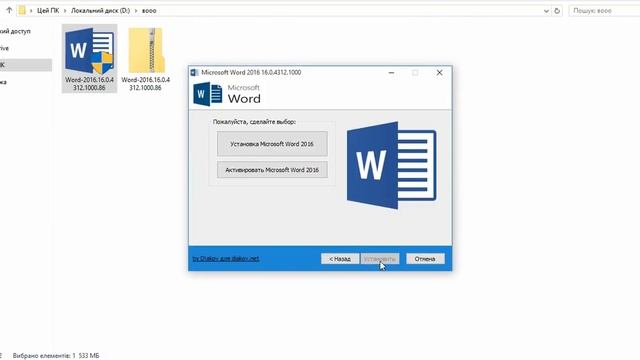Expand the address bar history dropdown
This screenshot has height=360, width=640.
coord(546,11)
